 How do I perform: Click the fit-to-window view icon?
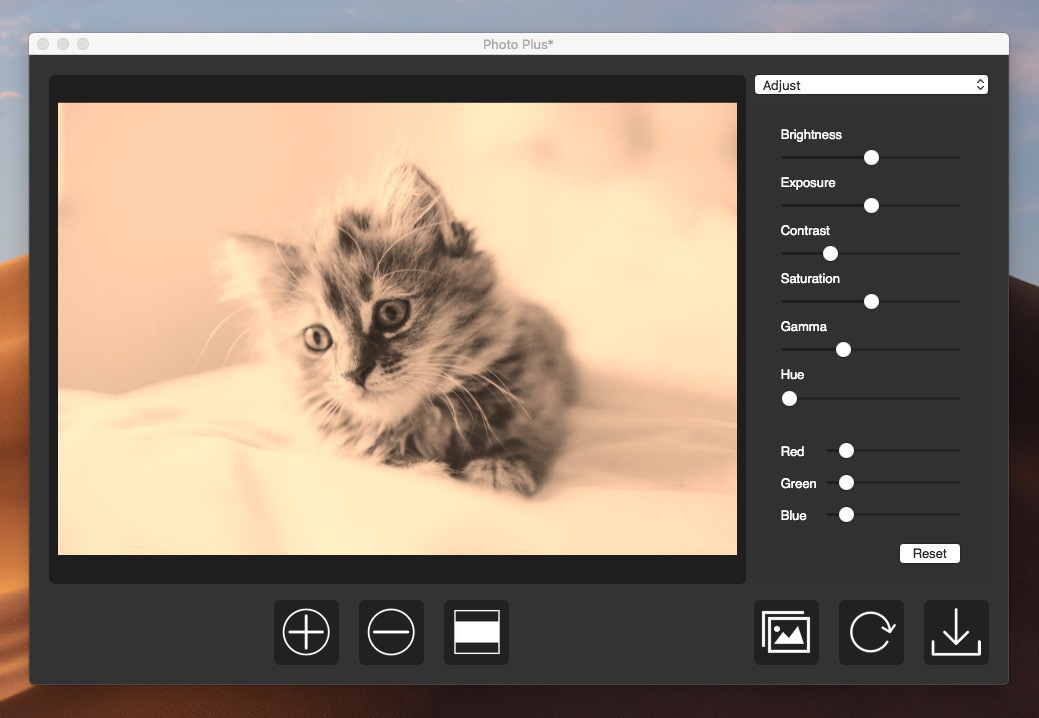tap(476, 632)
